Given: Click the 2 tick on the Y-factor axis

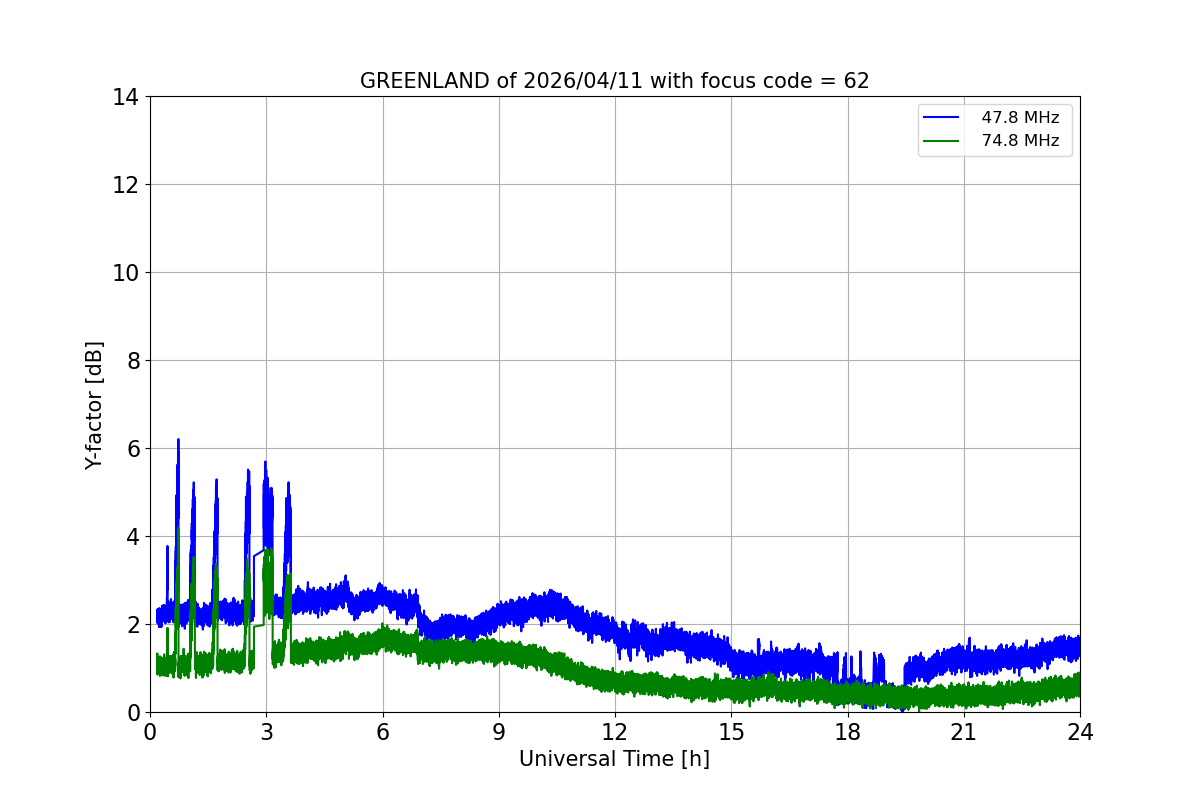Looking at the screenshot, I should (132, 625).
